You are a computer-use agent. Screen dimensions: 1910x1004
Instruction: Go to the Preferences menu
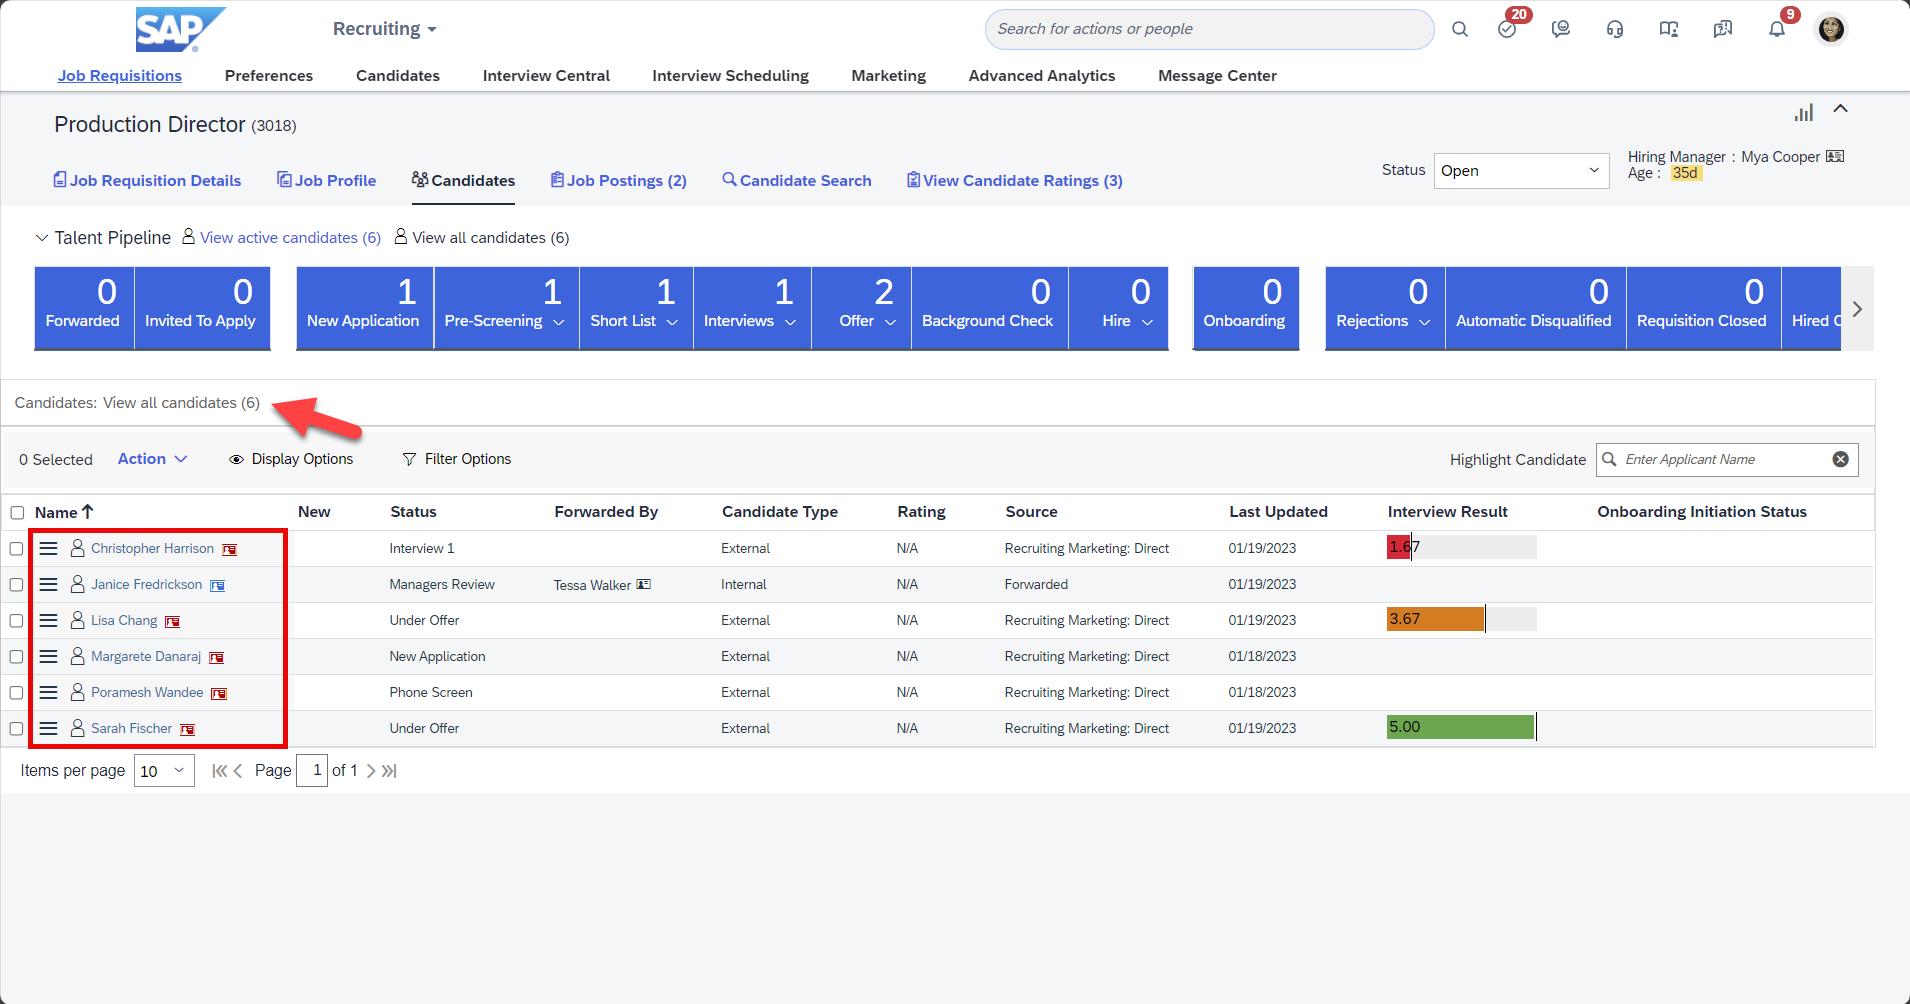coord(269,75)
